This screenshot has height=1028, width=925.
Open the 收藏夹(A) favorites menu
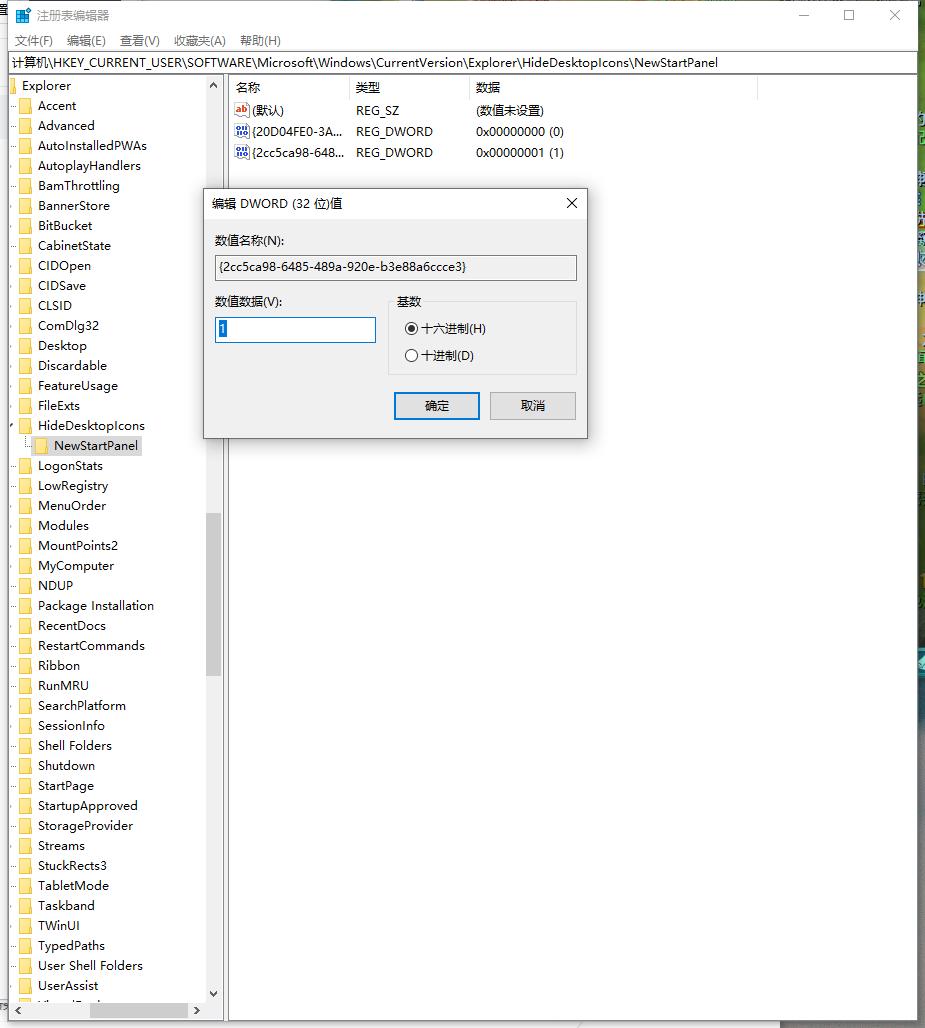click(199, 41)
